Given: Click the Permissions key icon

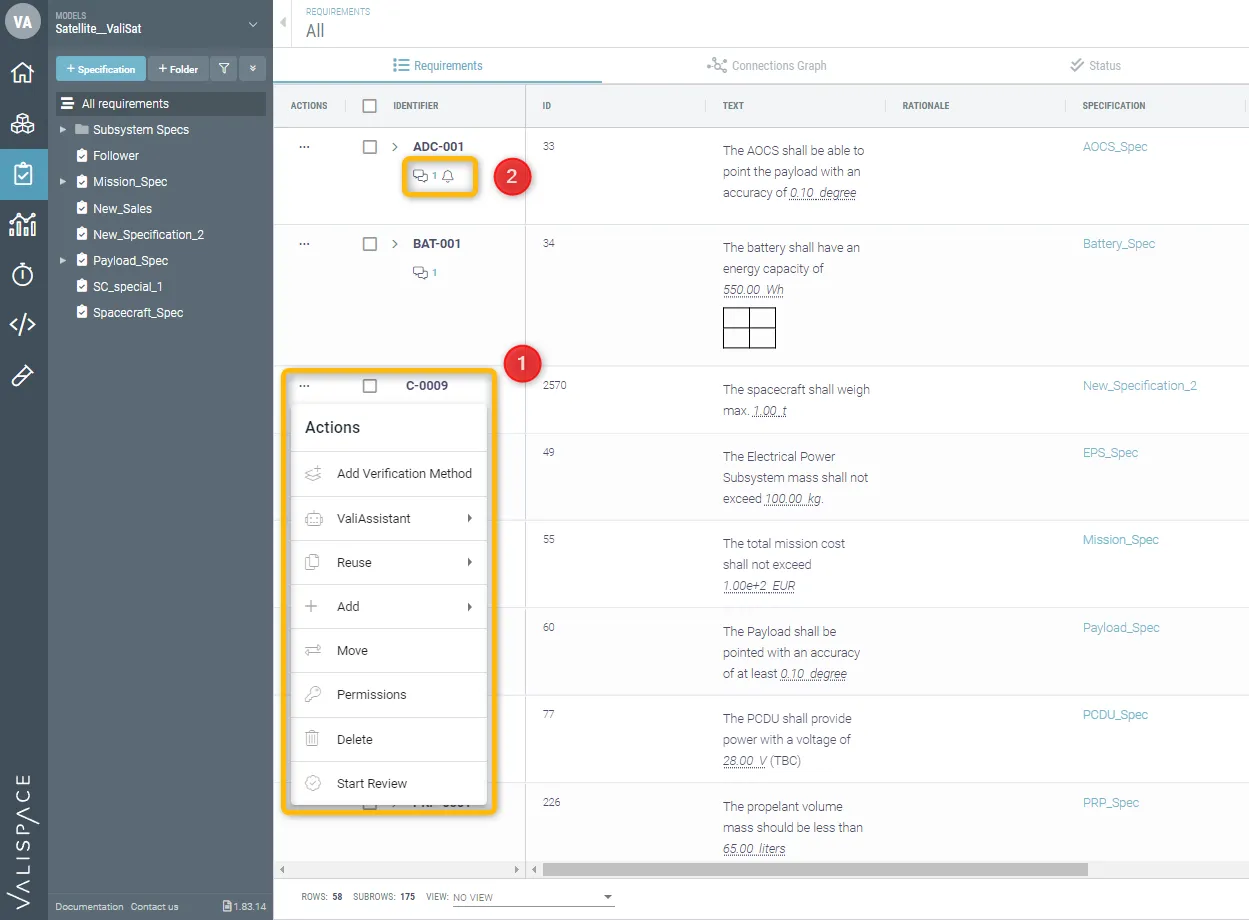Looking at the screenshot, I should tap(312, 694).
